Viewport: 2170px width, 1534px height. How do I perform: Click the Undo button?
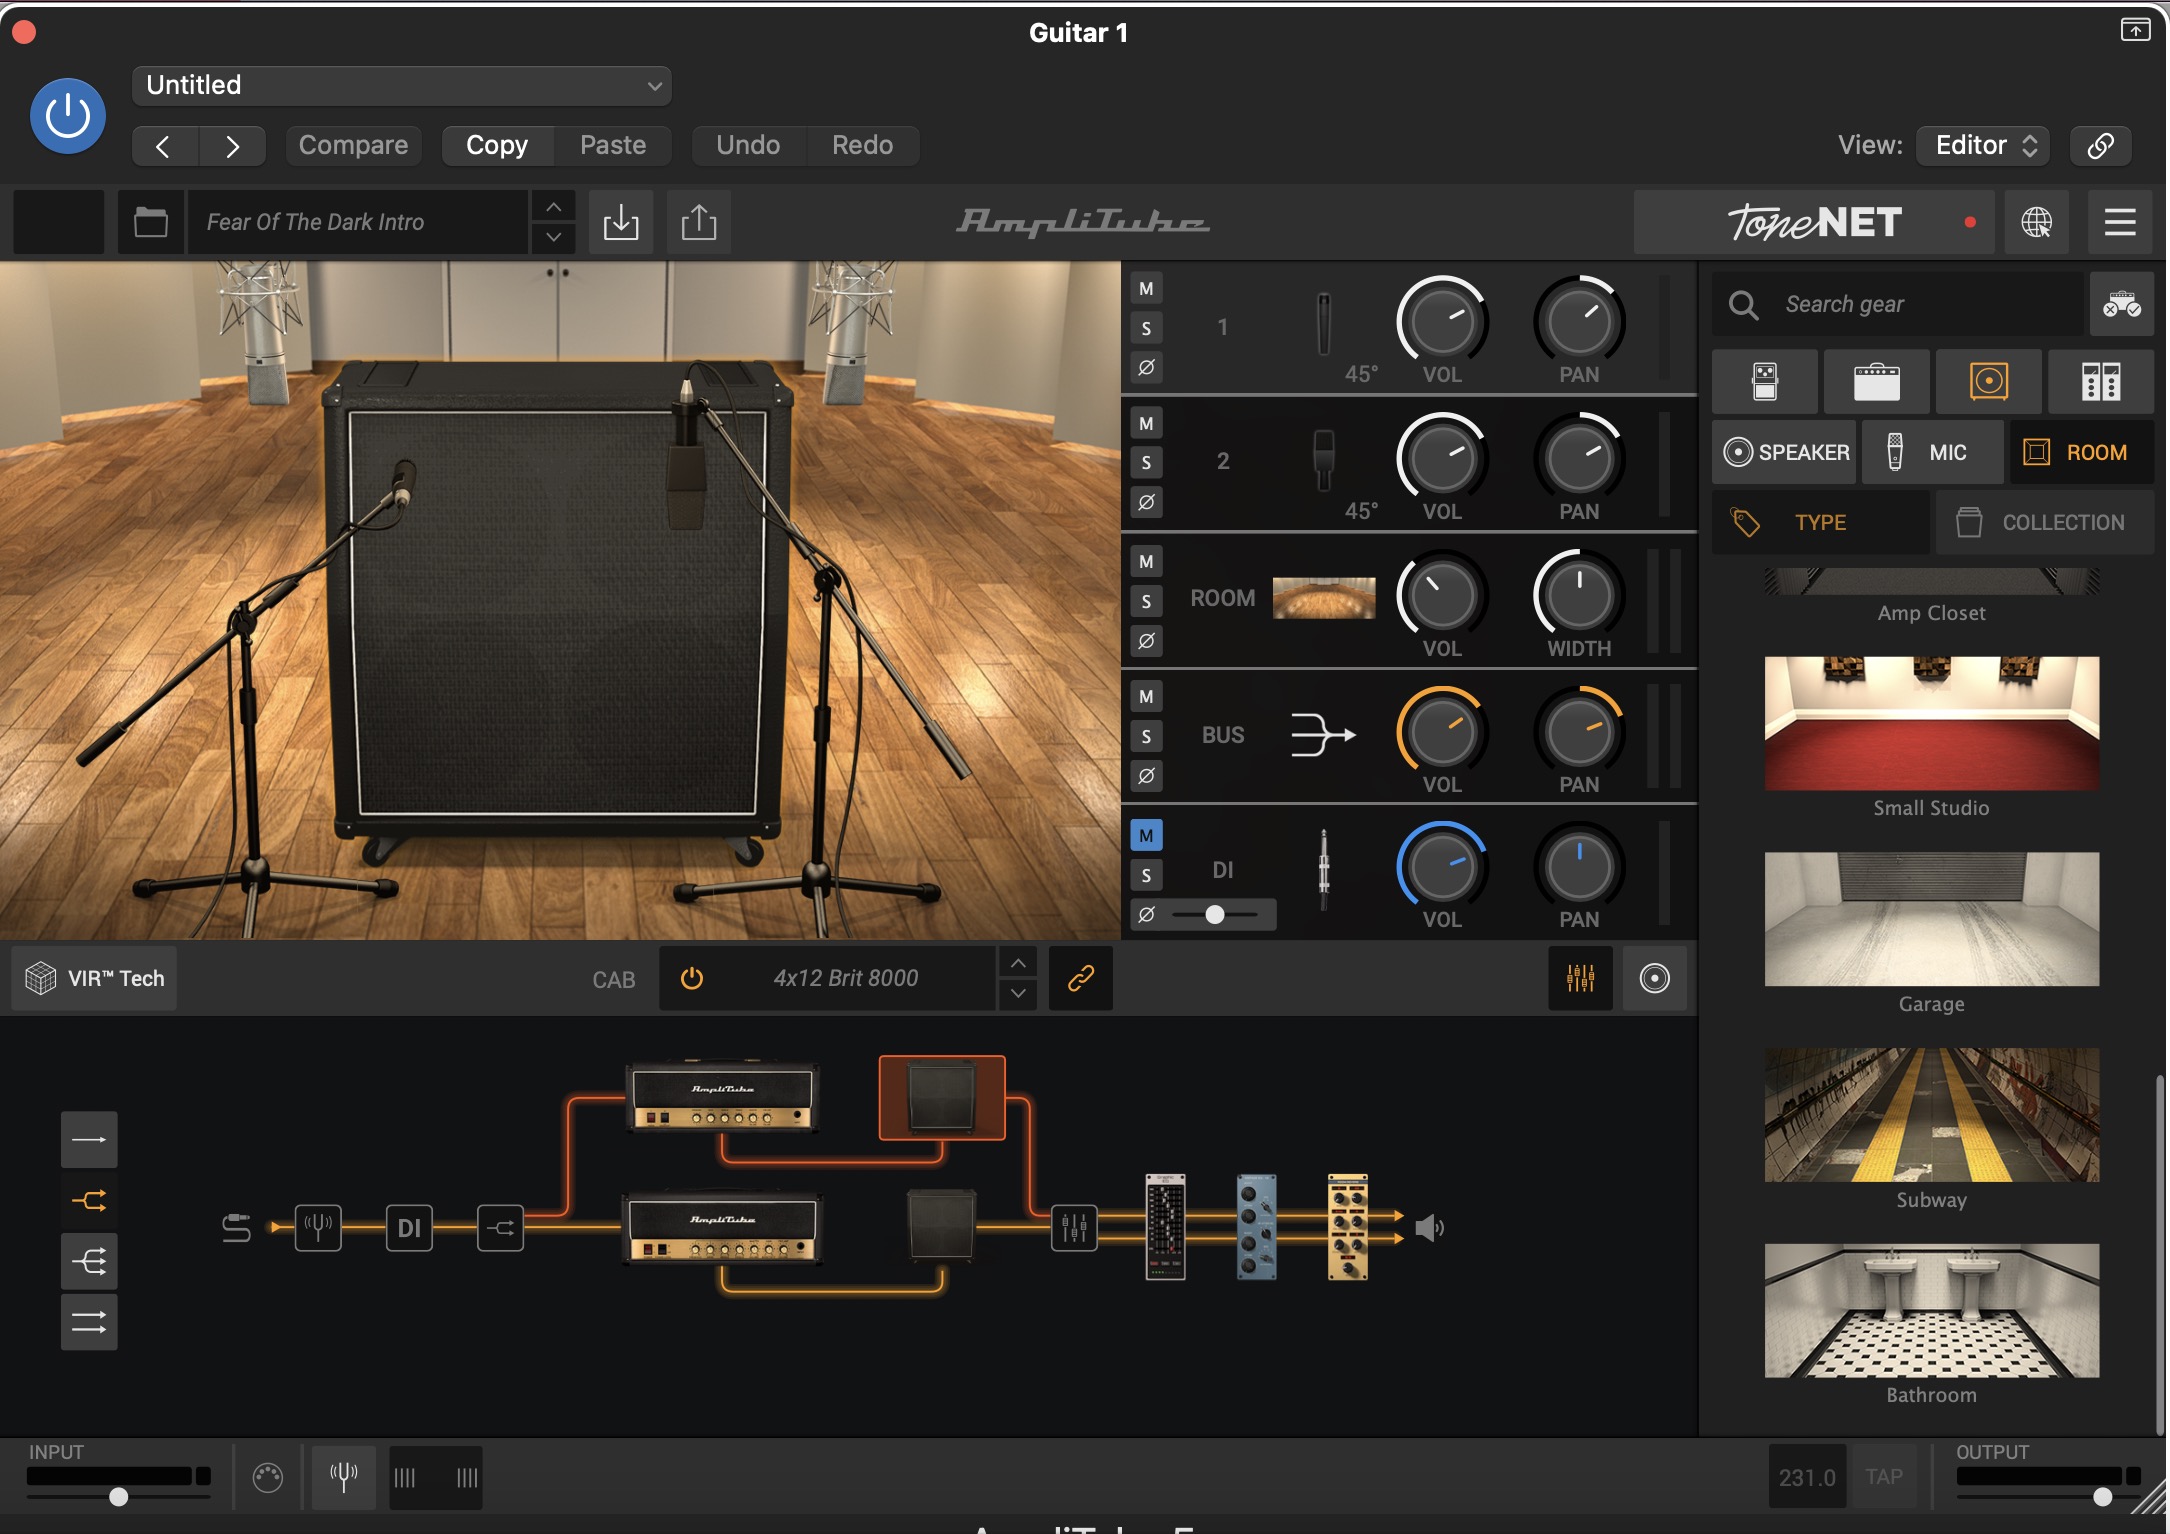pos(748,146)
